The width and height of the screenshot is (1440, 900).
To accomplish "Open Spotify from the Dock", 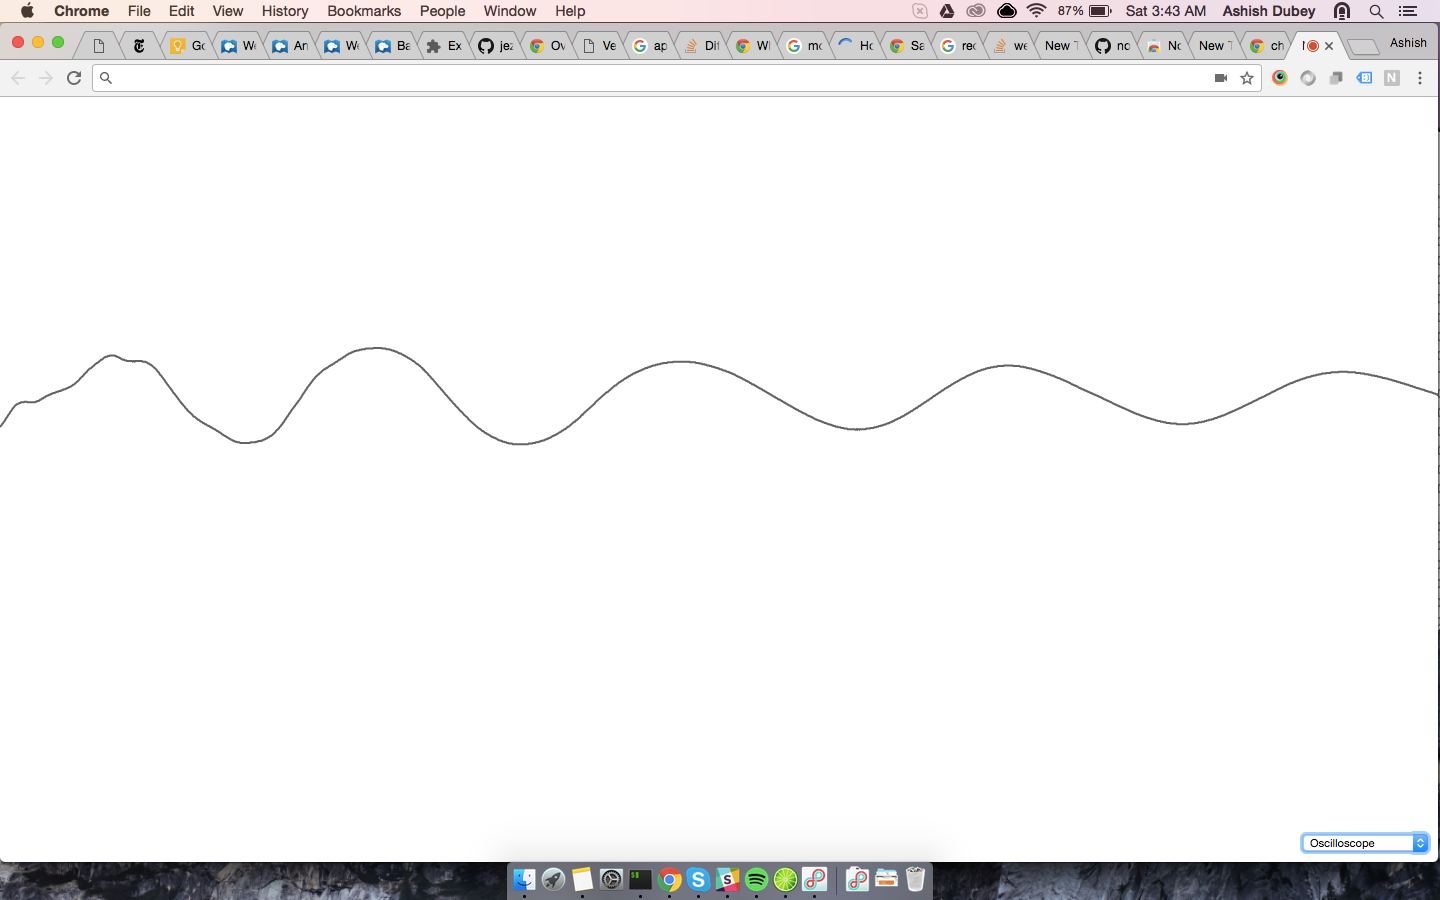I will click(x=756, y=880).
